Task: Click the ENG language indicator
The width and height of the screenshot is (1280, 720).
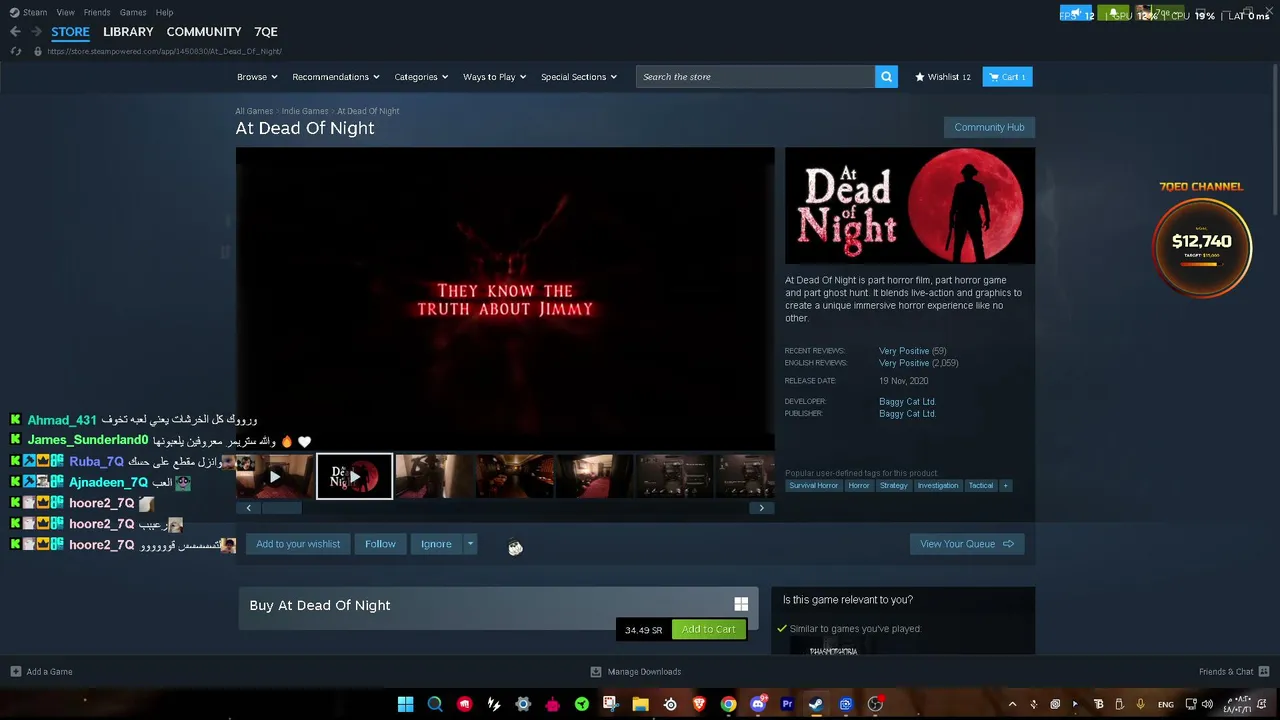Action: (1166, 705)
